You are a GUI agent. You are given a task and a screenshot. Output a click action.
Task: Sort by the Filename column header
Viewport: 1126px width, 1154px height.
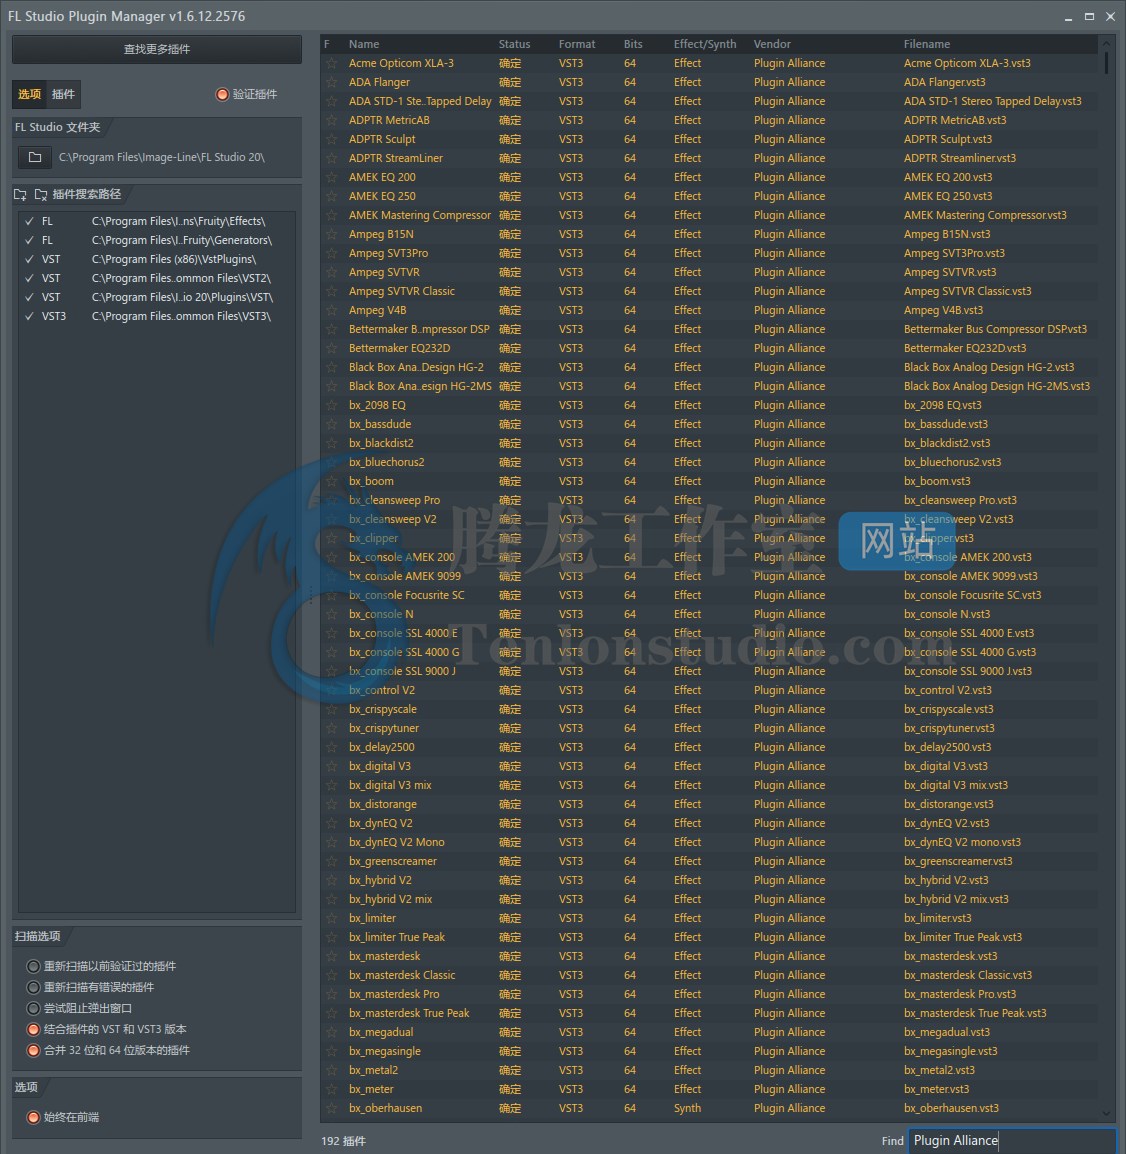pos(927,44)
